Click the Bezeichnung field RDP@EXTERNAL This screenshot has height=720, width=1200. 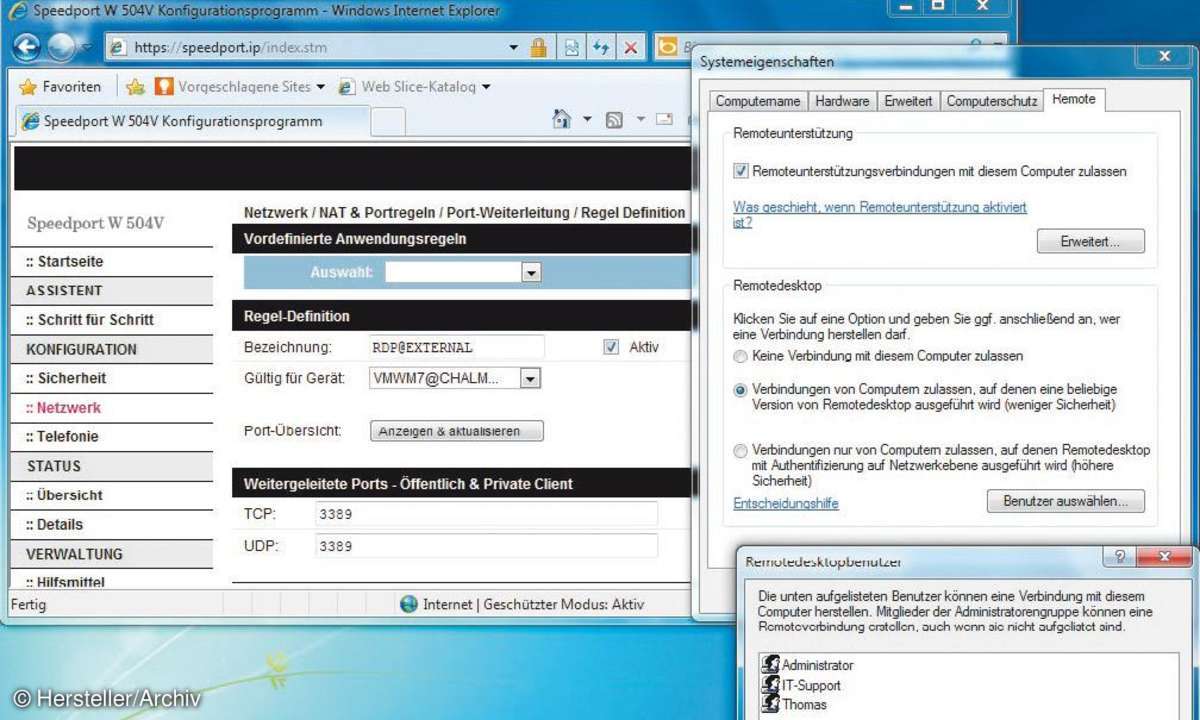(x=457, y=347)
